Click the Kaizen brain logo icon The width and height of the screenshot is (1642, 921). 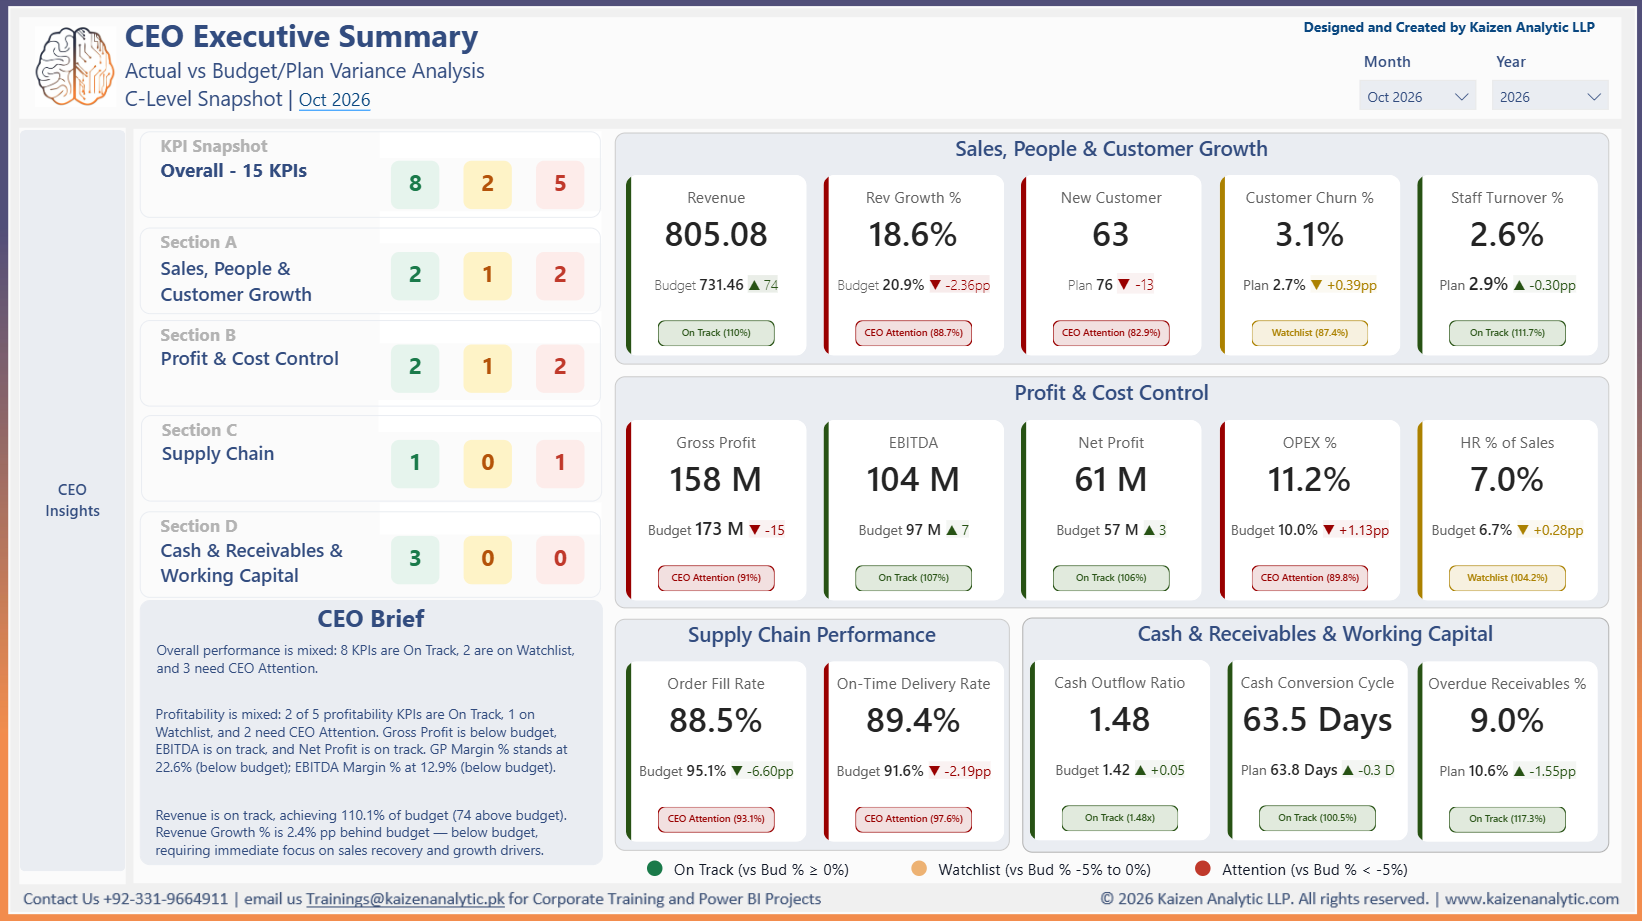click(x=75, y=66)
